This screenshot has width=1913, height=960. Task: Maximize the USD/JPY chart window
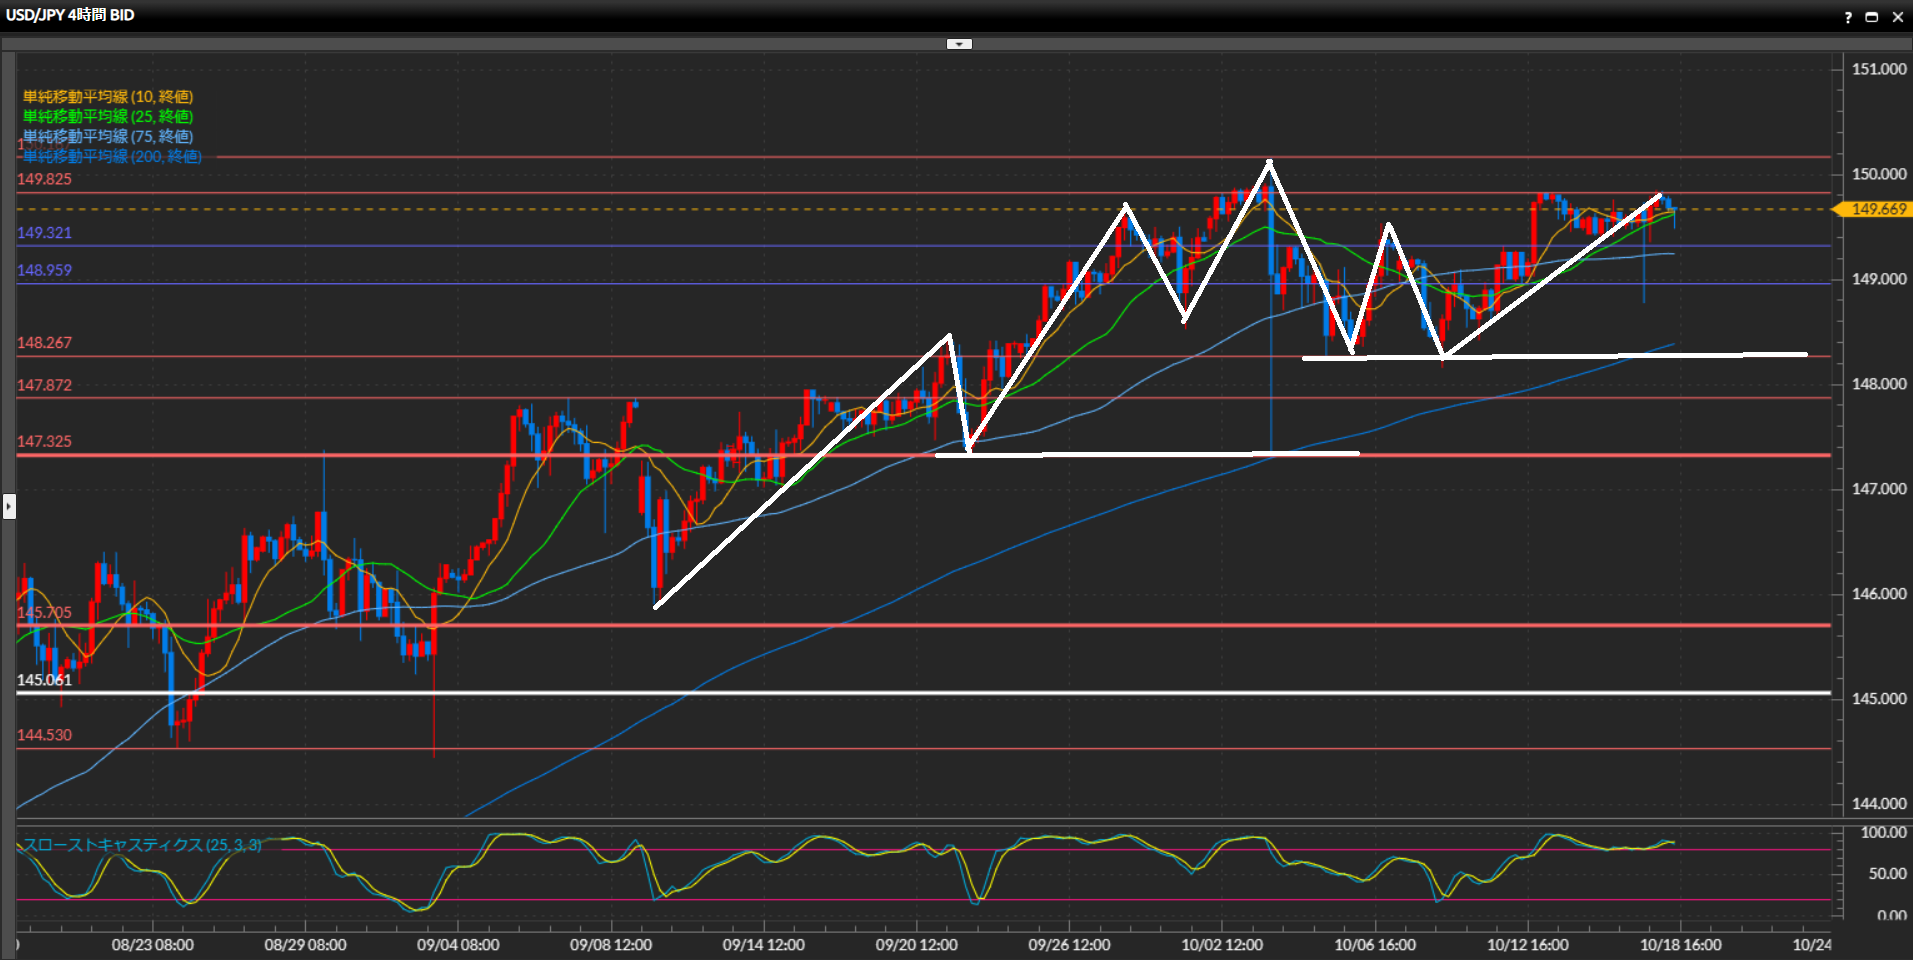point(1871,17)
